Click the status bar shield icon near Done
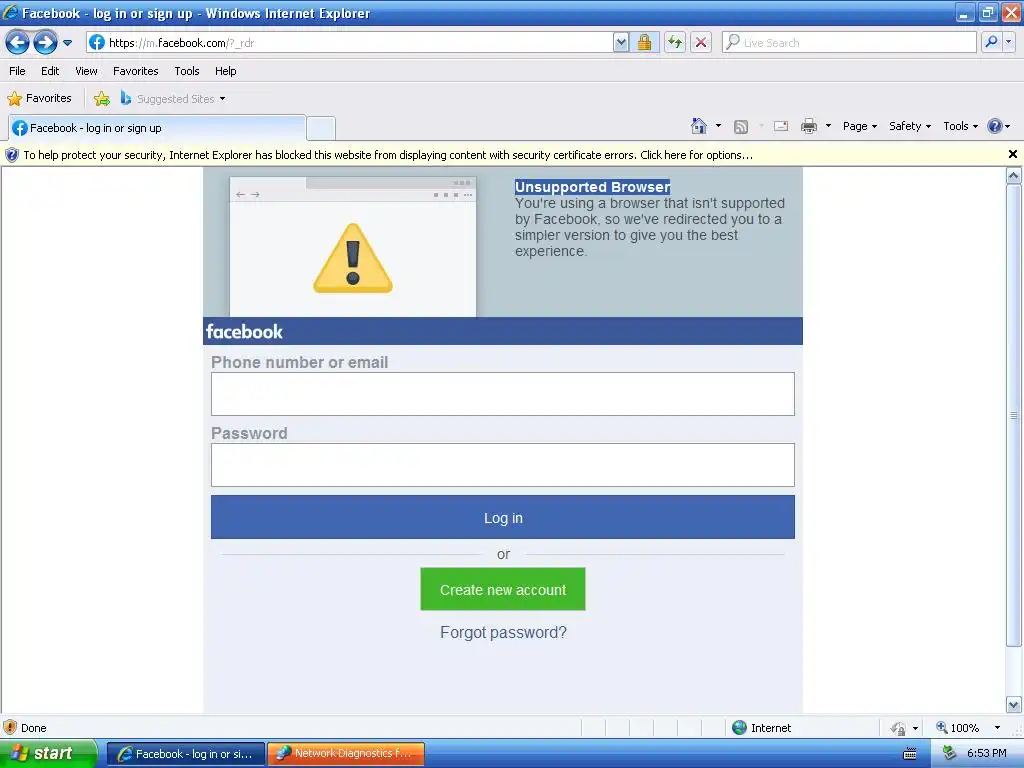 (x=10, y=728)
